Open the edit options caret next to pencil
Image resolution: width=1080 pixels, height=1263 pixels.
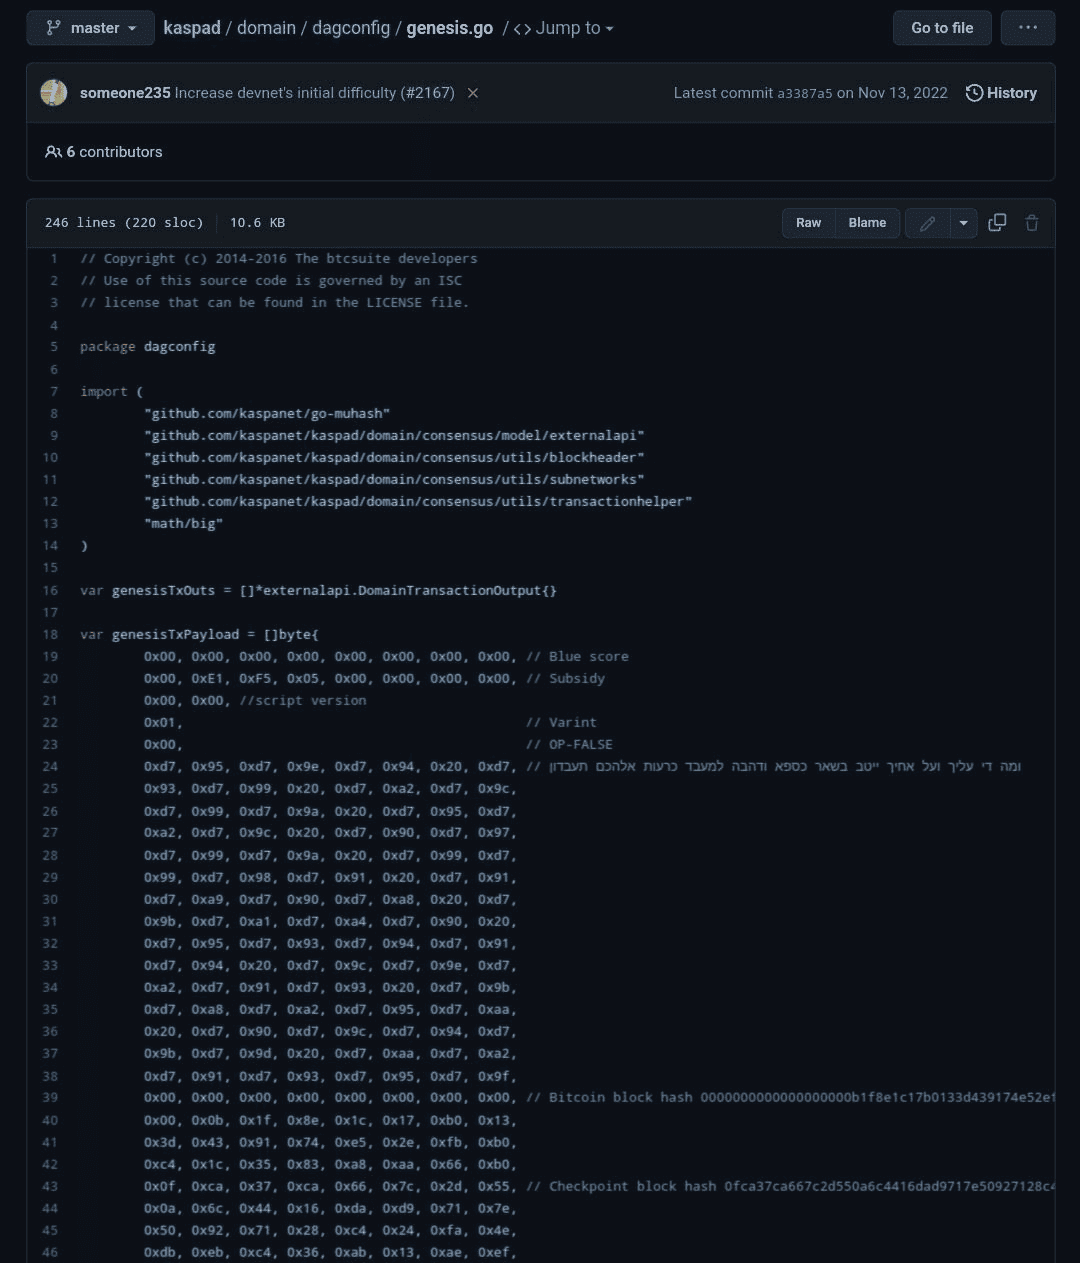[x=963, y=222]
